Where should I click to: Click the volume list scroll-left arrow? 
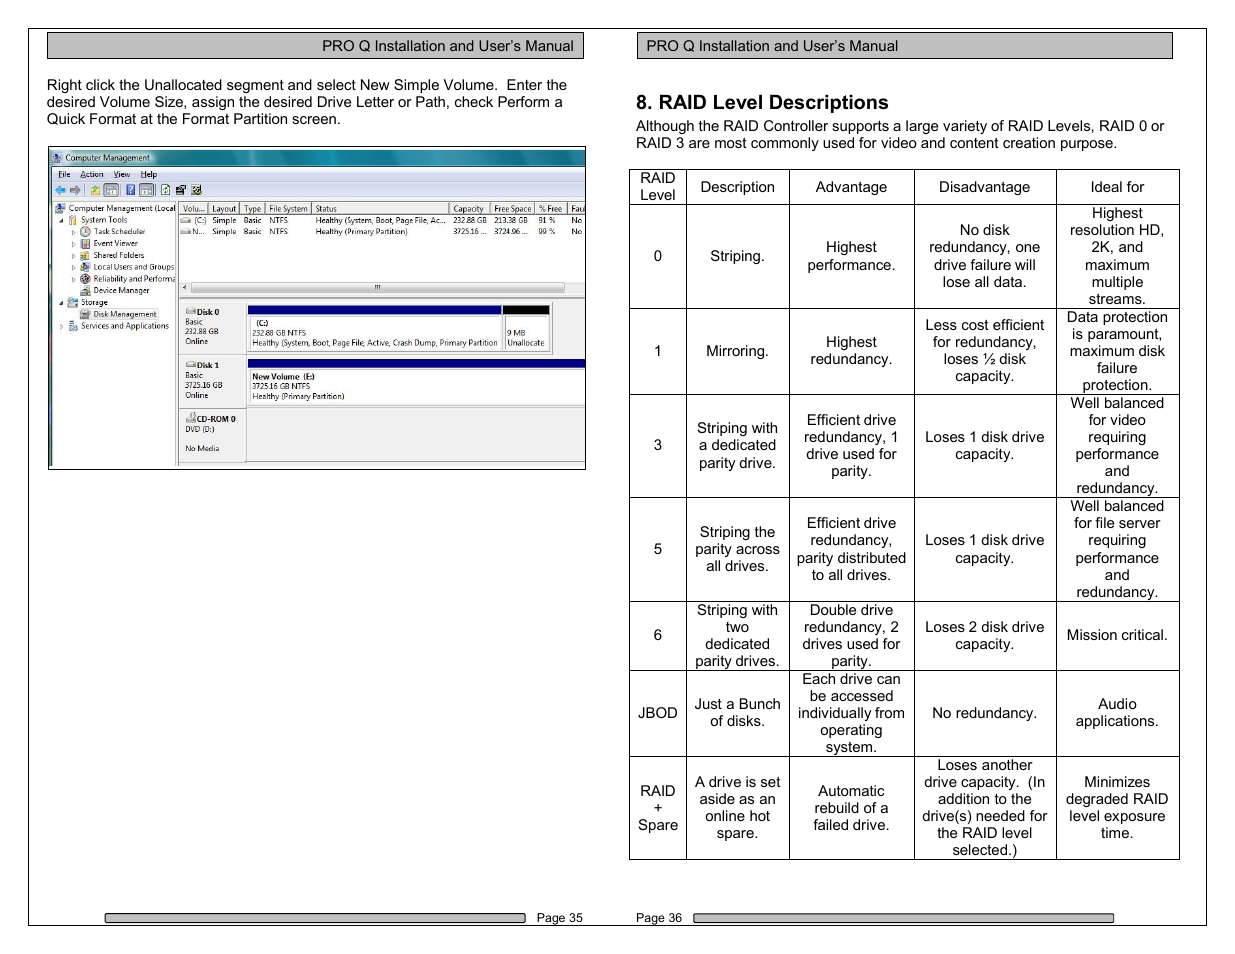[184, 288]
